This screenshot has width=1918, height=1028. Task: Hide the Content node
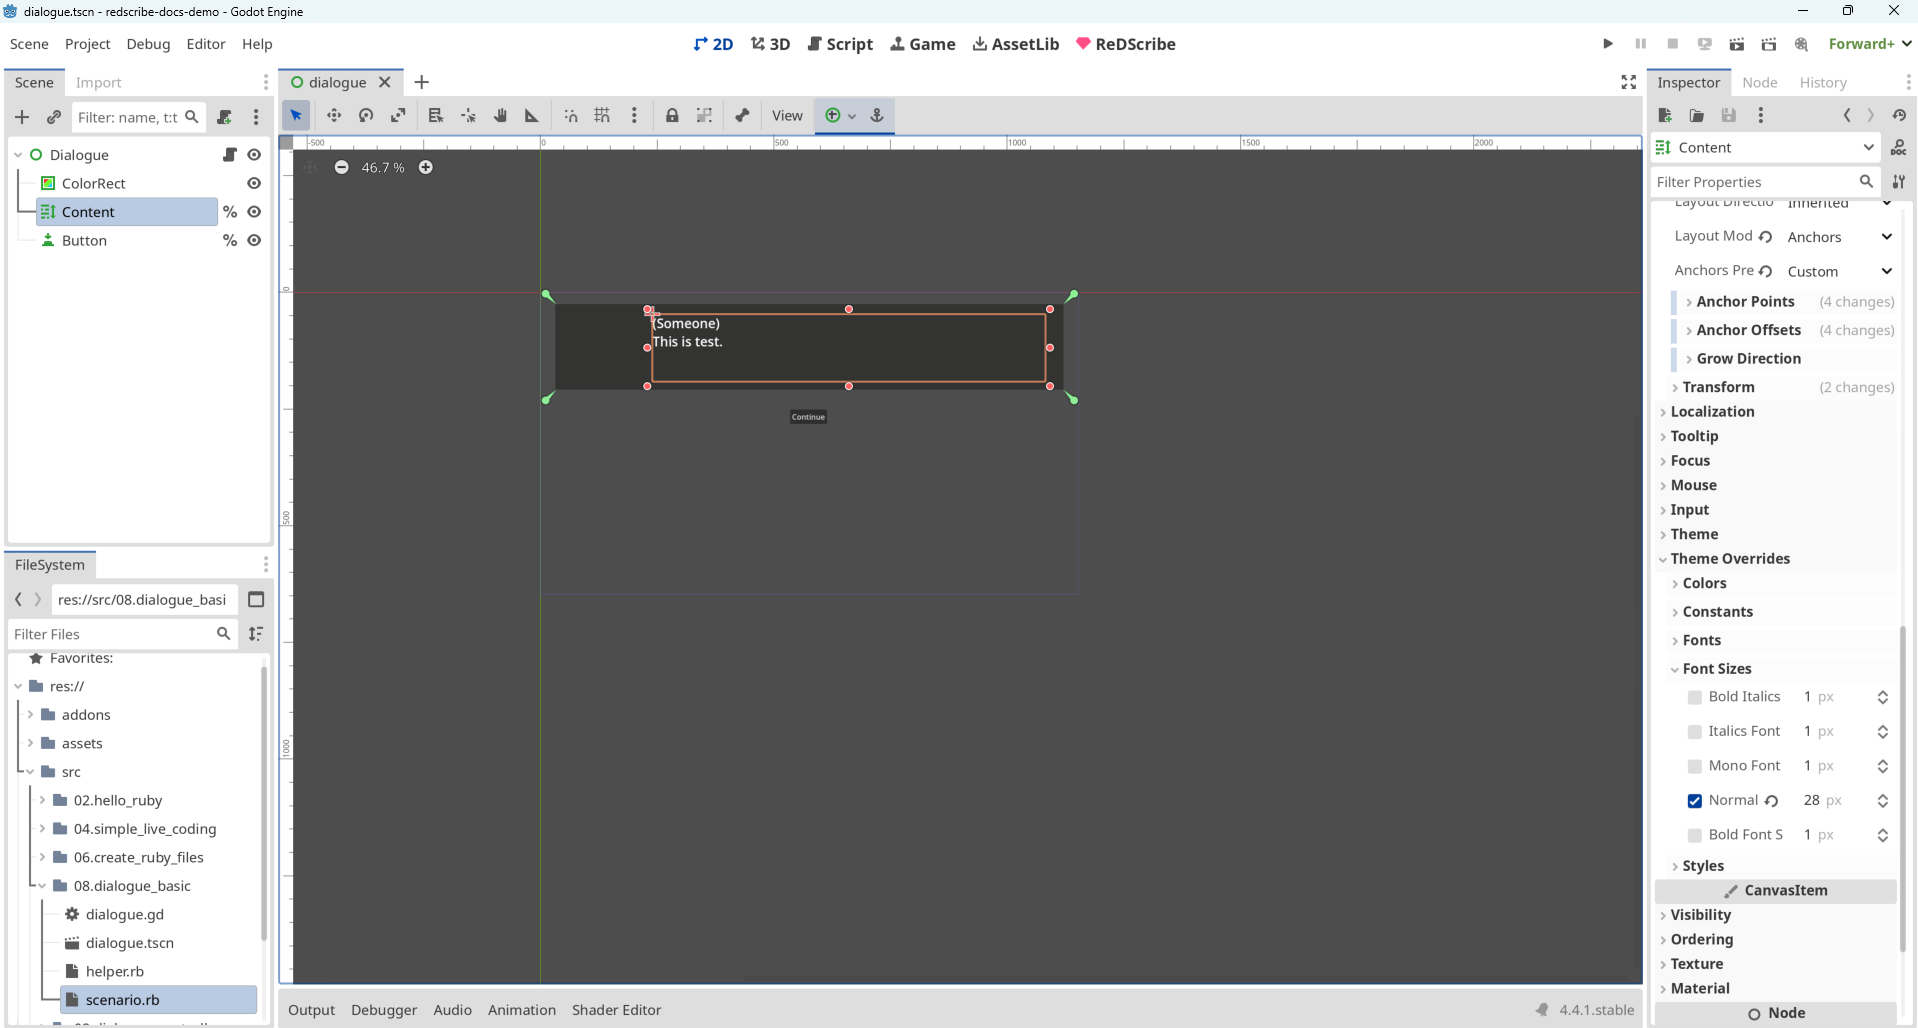pos(254,212)
